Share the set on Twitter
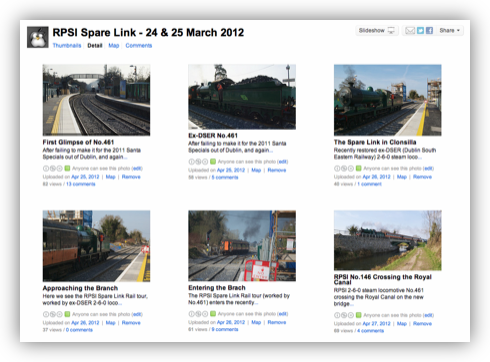 tap(420, 31)
